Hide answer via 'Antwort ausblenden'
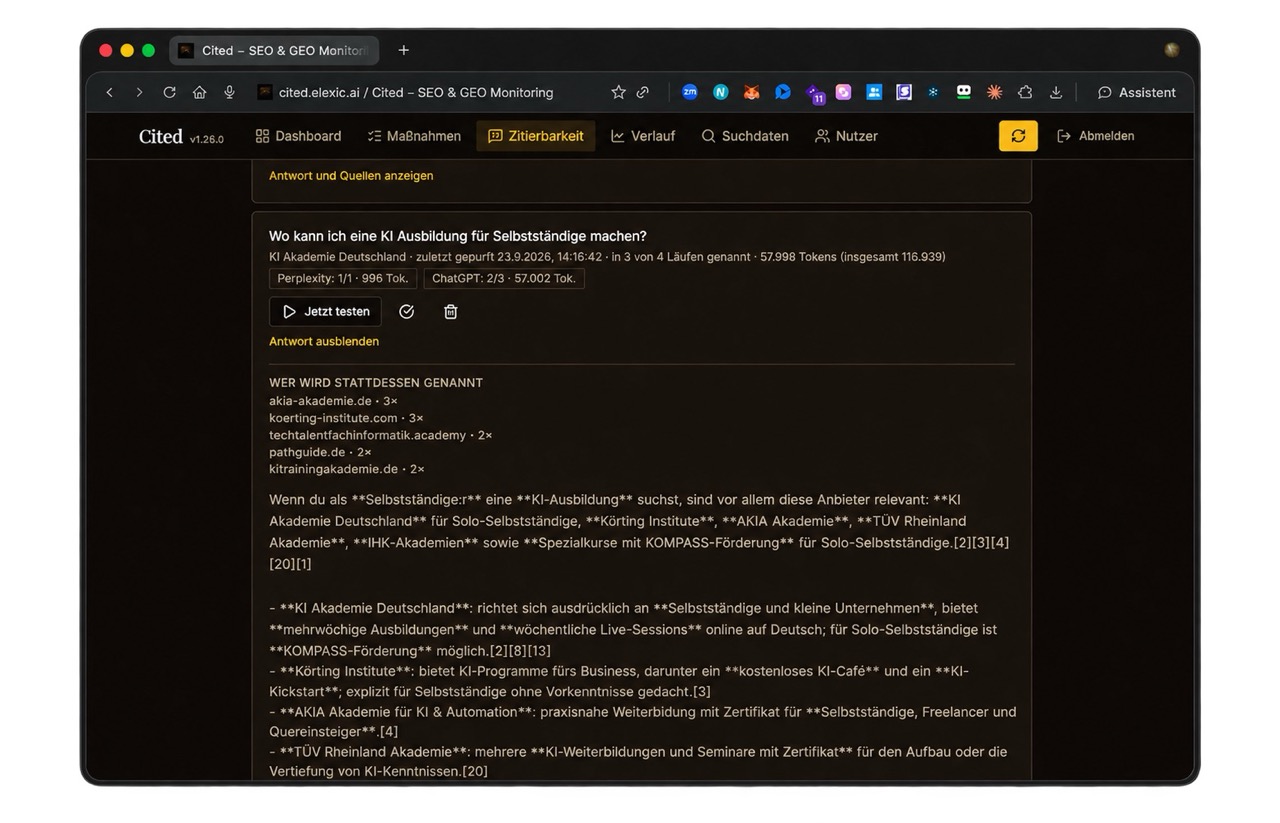This screenshot has height=823, width=1280. pos(324,341)
